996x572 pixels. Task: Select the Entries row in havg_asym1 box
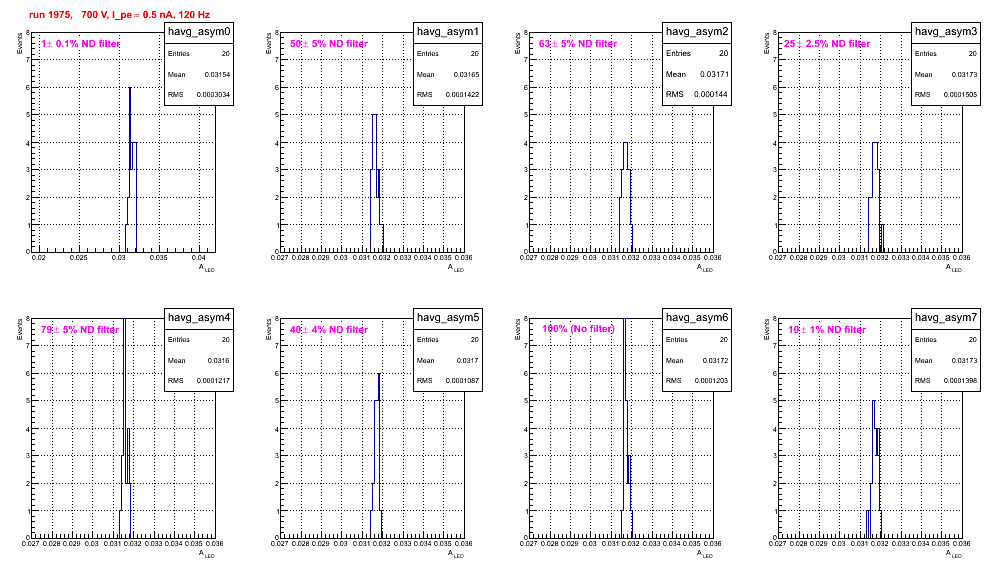(x=448, y=54)
